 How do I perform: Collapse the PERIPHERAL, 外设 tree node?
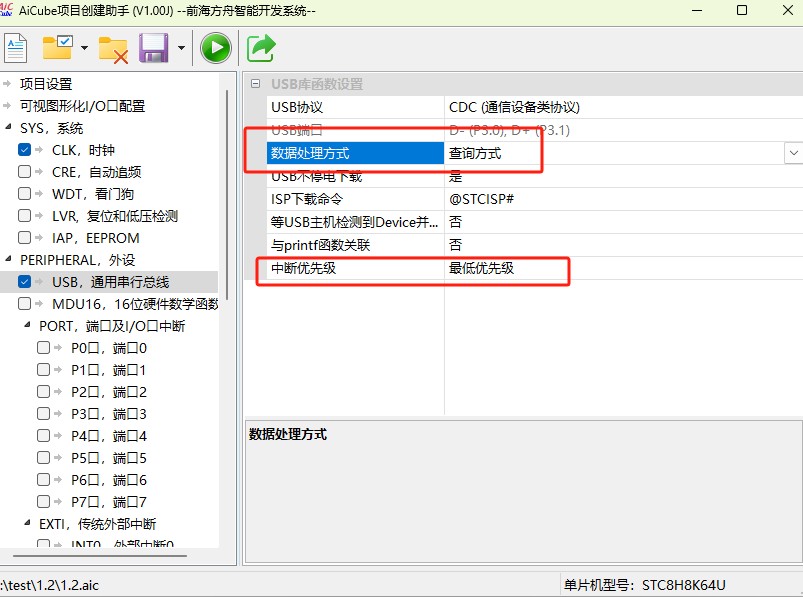pos(8,259)
